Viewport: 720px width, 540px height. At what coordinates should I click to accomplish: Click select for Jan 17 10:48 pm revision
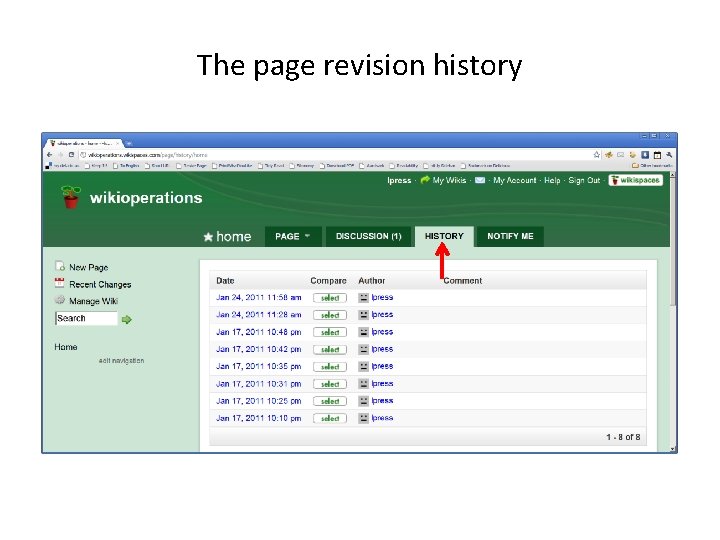point(330,332)
